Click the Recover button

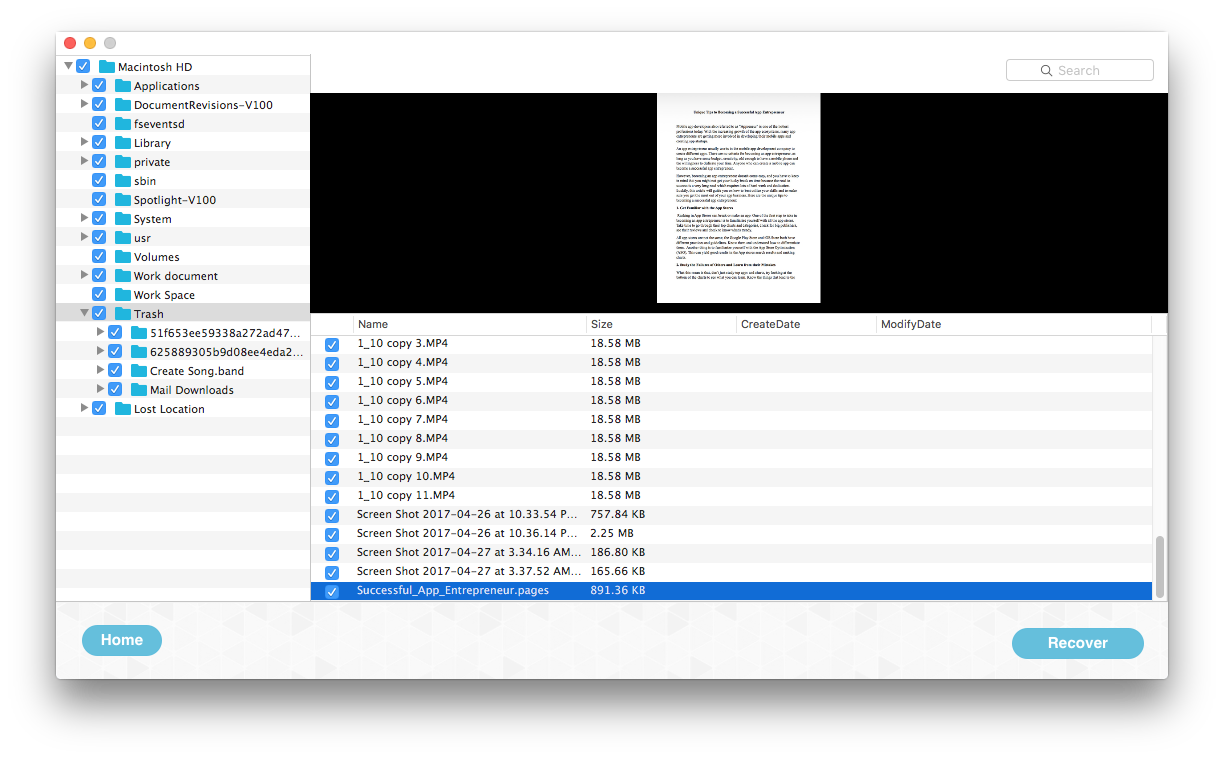click(x=1078, y=643)
